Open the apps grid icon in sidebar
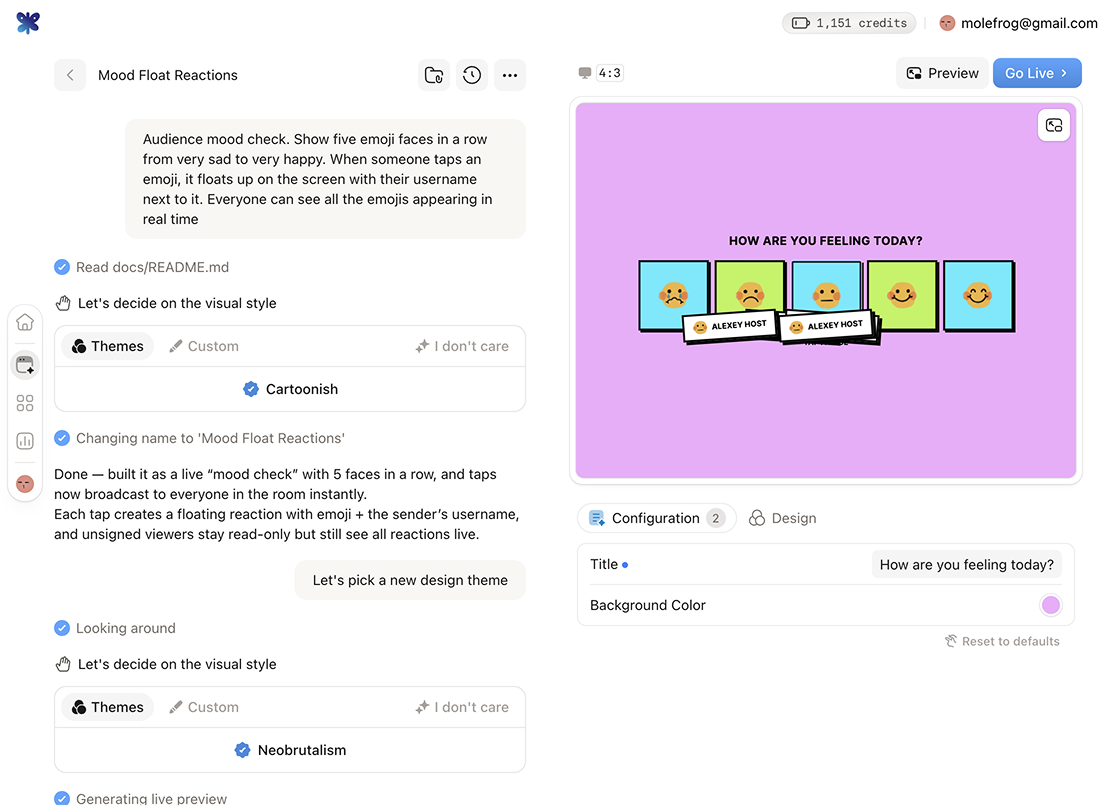1118x807 pixels. coord(24,403)
